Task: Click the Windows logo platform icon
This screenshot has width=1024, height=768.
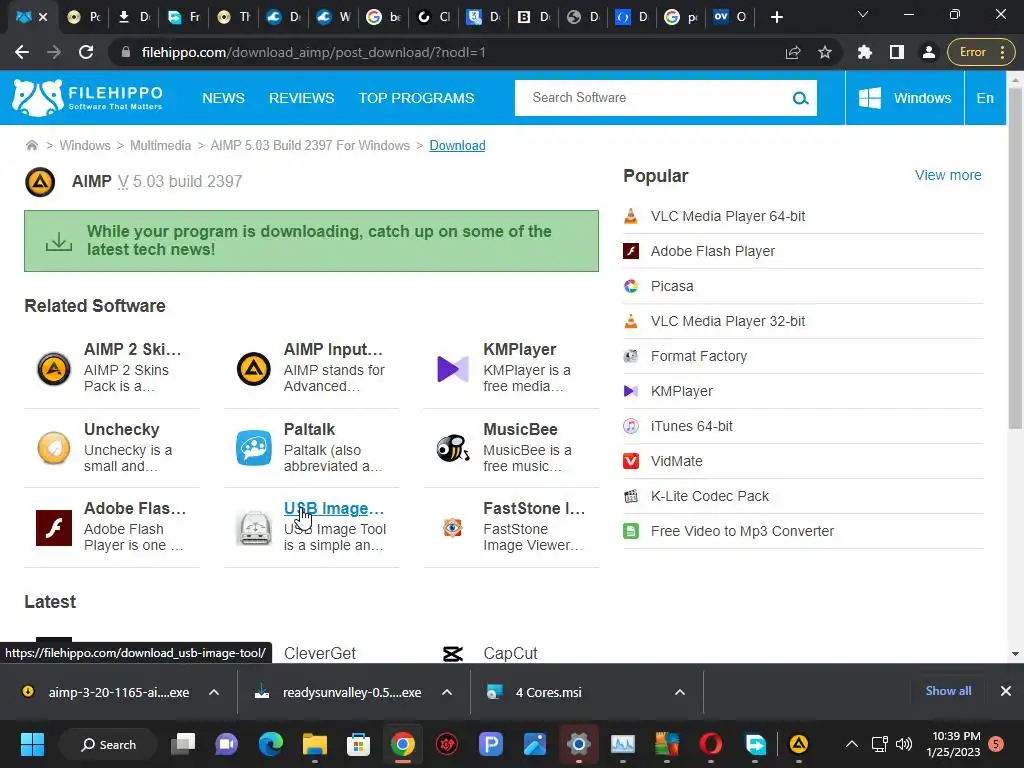Action: click(x=869, y=98)
